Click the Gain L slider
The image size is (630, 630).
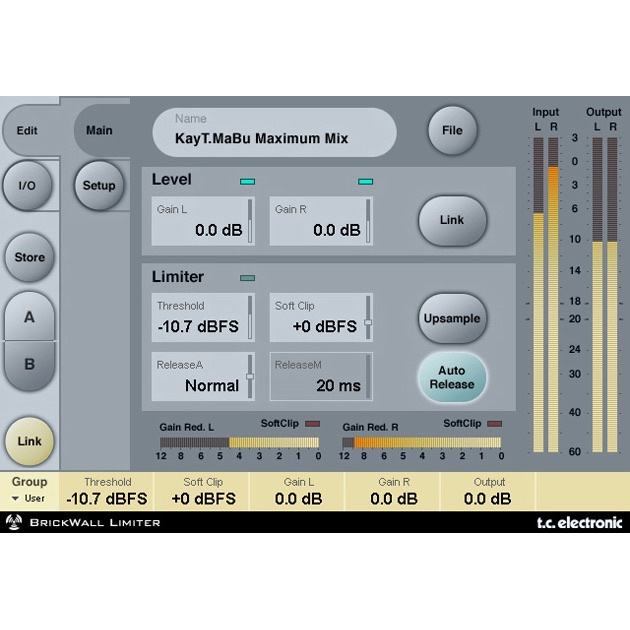[x=250, y=221]
